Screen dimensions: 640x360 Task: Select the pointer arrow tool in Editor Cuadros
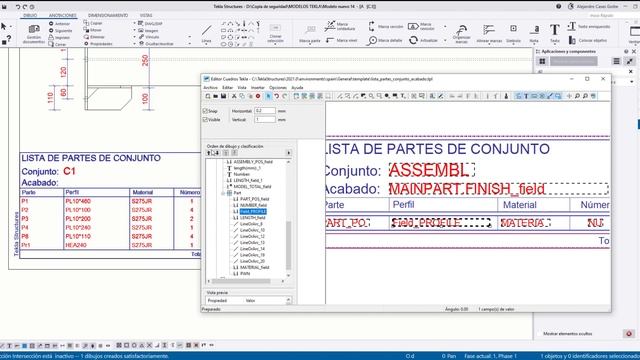pyautogui.click(x=269, y=96)
